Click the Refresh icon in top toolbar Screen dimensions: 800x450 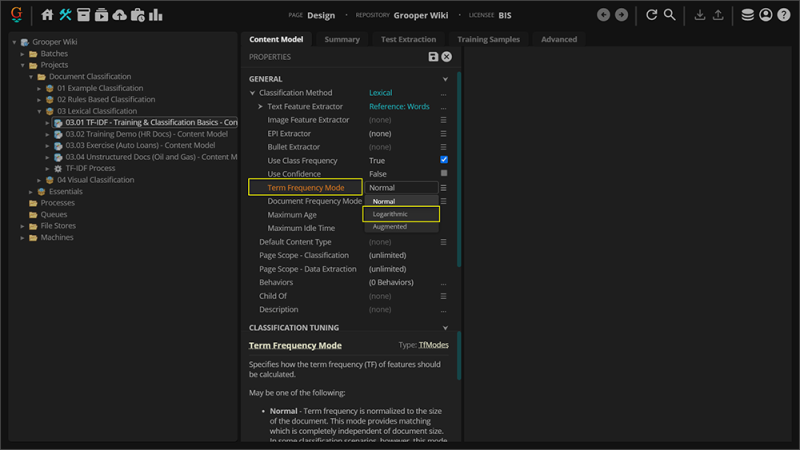[x=652, y=15]
